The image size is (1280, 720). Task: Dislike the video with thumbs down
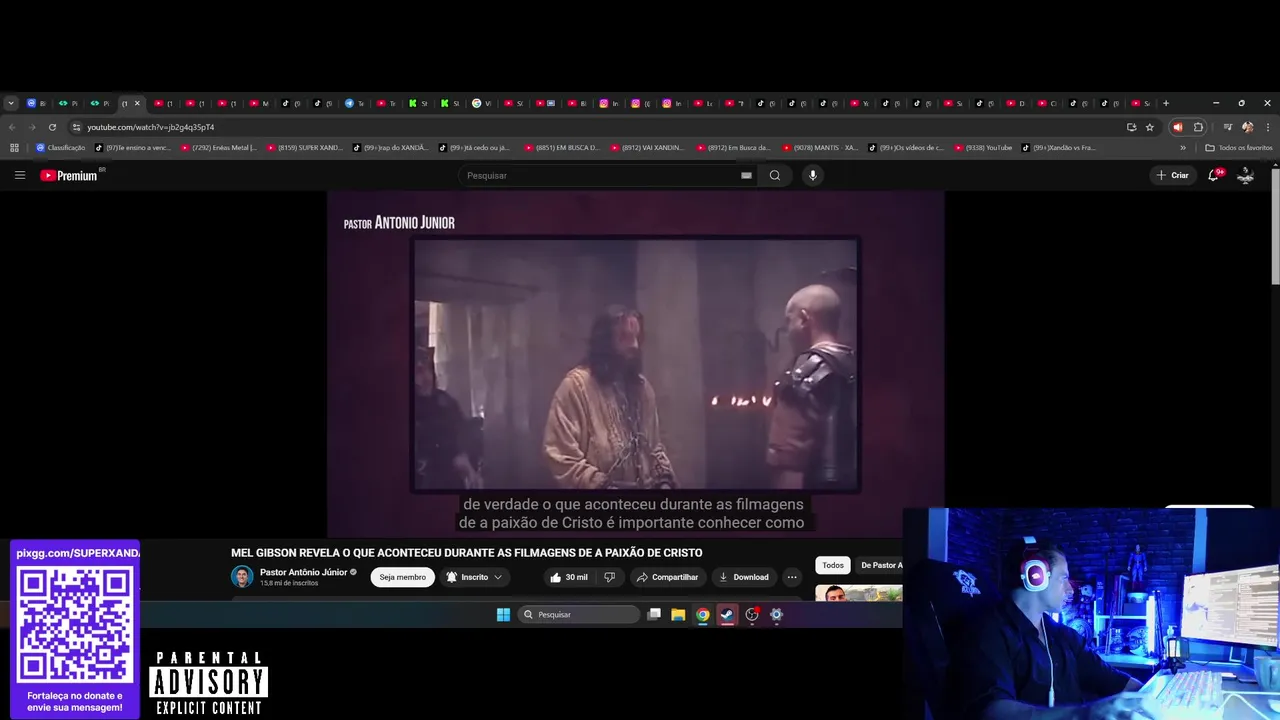click(x=609, y=577)
